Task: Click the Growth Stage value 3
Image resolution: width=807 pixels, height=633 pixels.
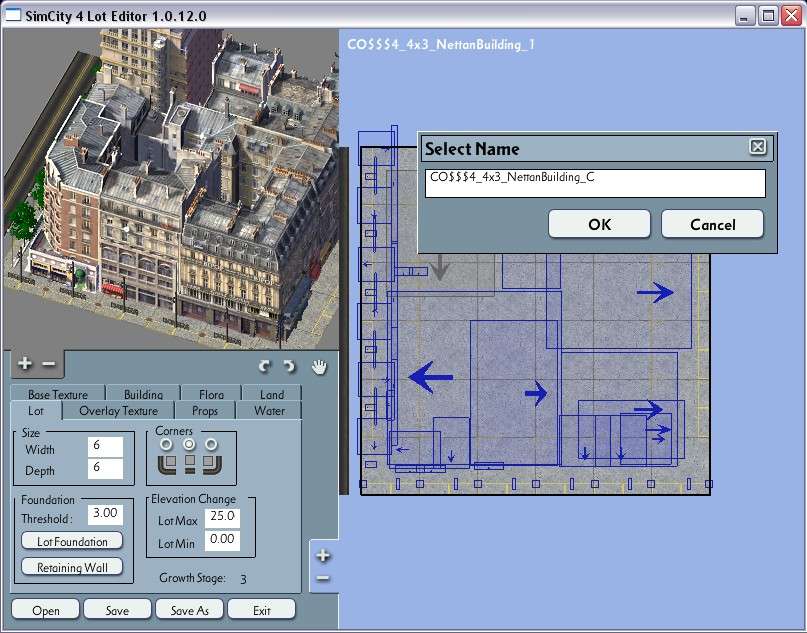Action: [243, 579]
